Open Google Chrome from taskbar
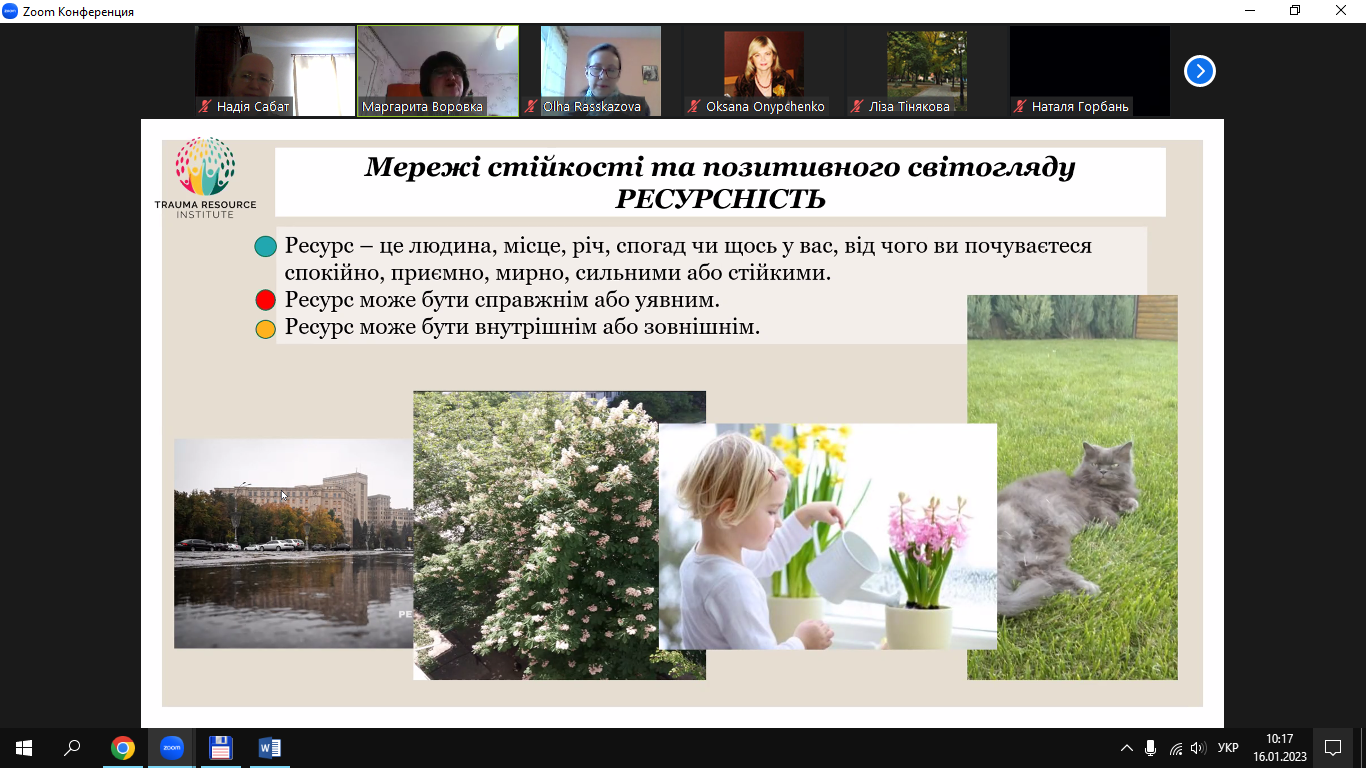 [122, 748]
